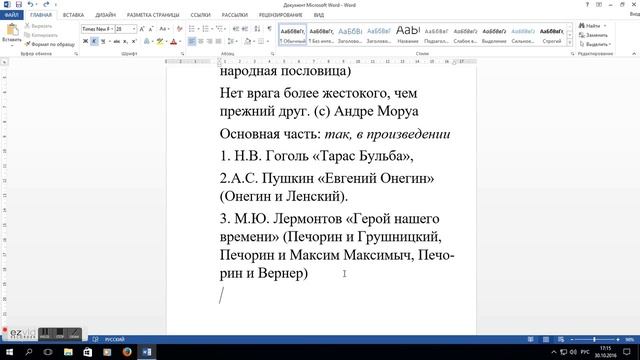Sort the selected paragraphs
This screenshot has height=360, width=640.
[257, 29]
